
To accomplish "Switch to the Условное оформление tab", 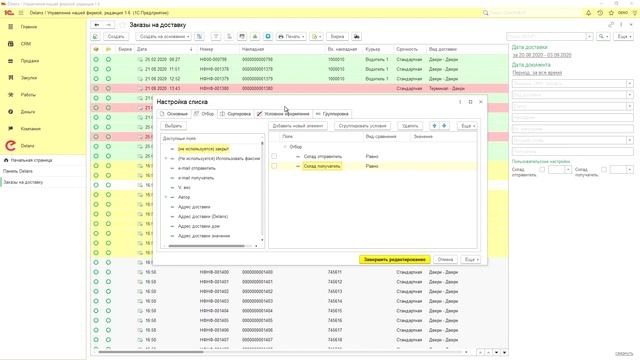I will click(283, 114).
